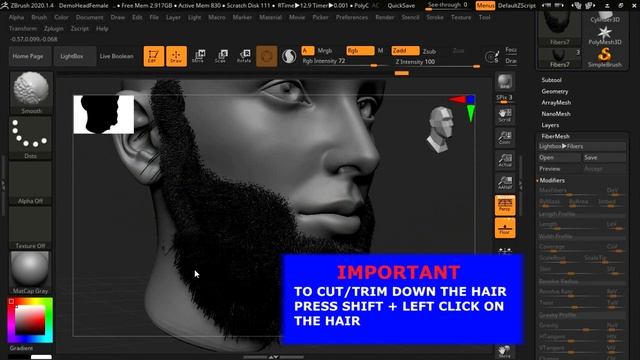Click the Move hand icon at bottom
Screen dimensions: 640x360
point(505,352)
